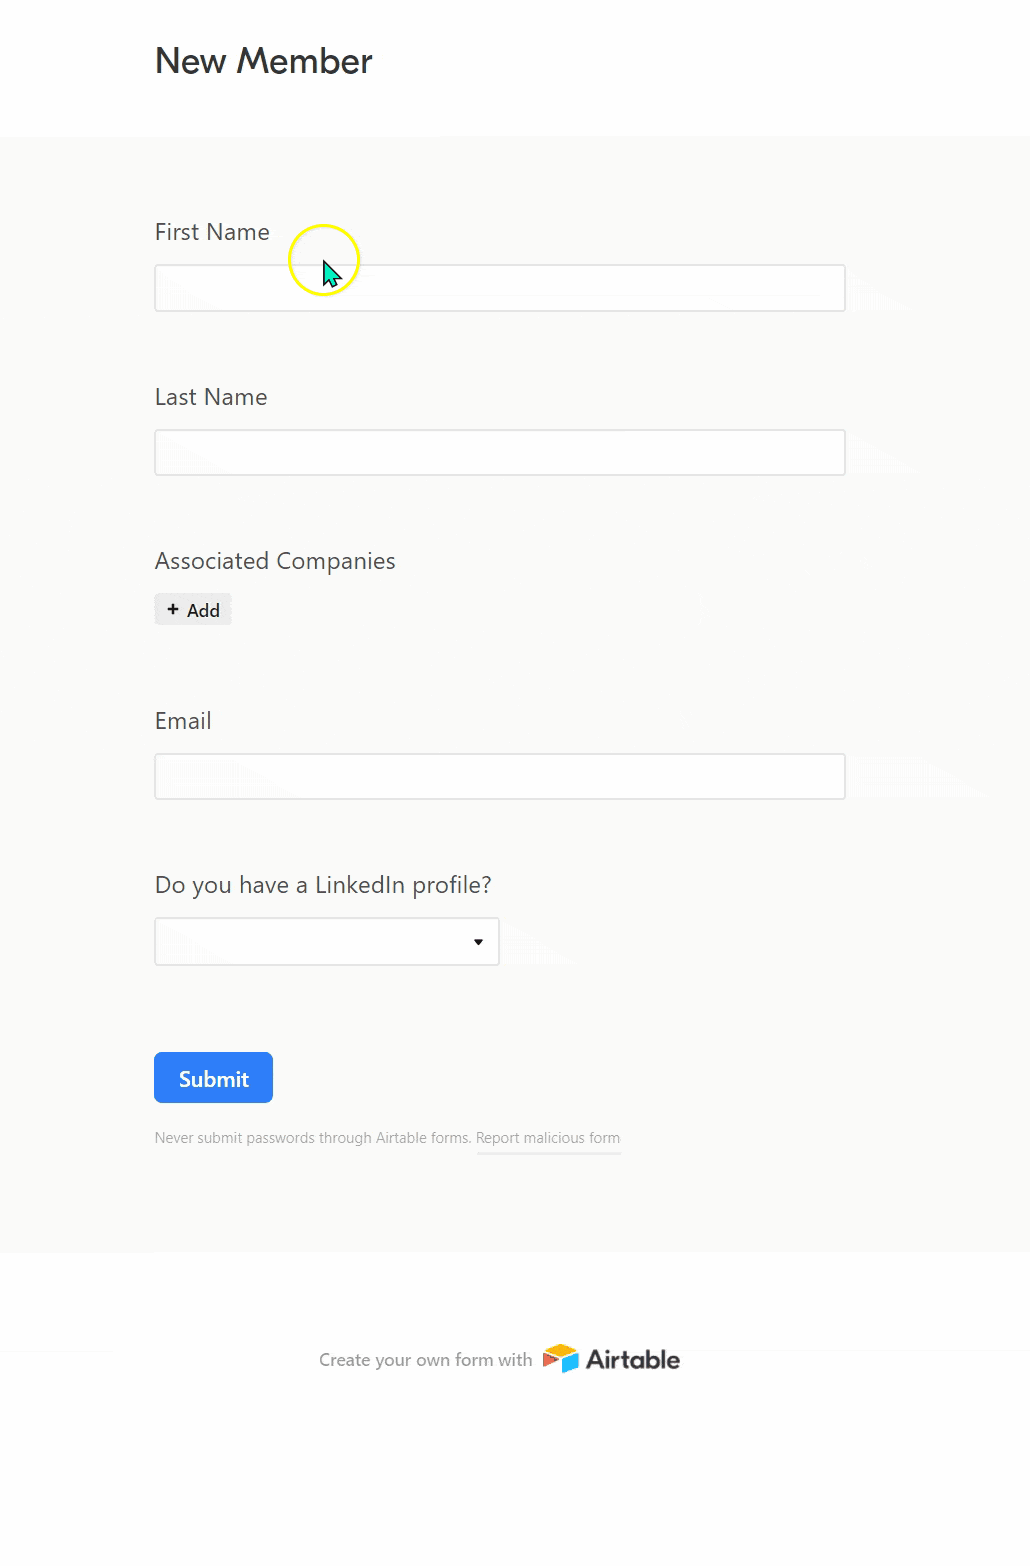
Task: Click inside the Email input field
Action: (x=499, y=775)
